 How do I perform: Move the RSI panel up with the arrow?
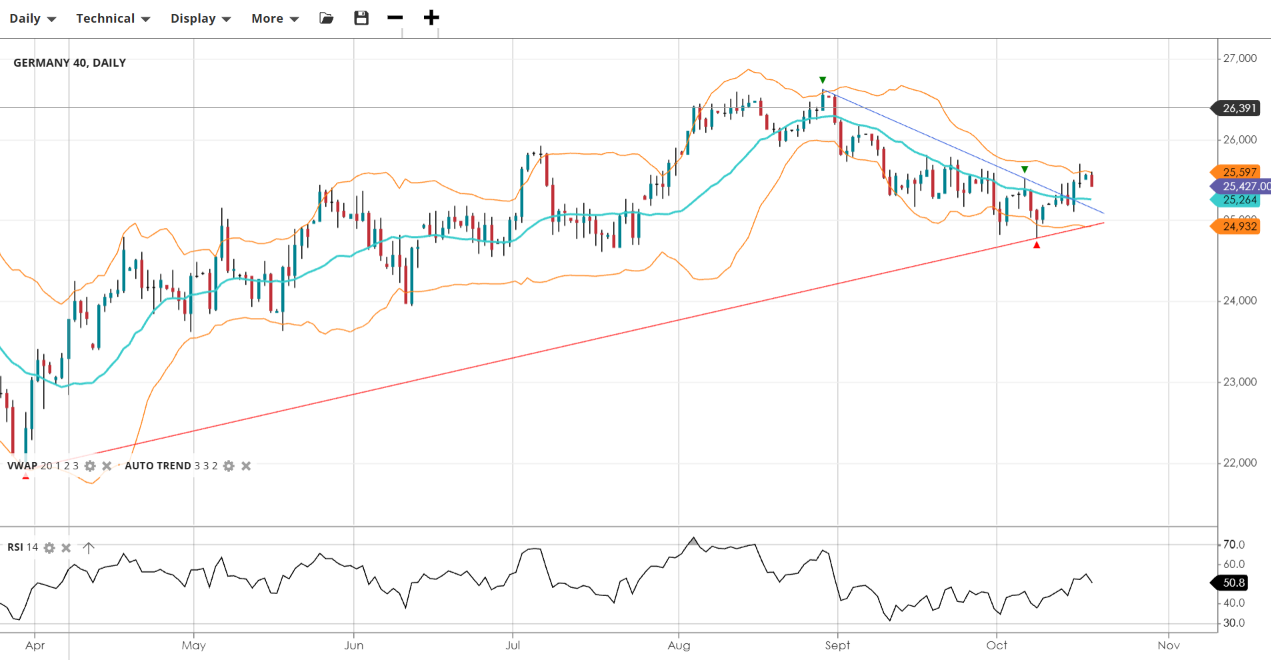click(x=88, y=548)
